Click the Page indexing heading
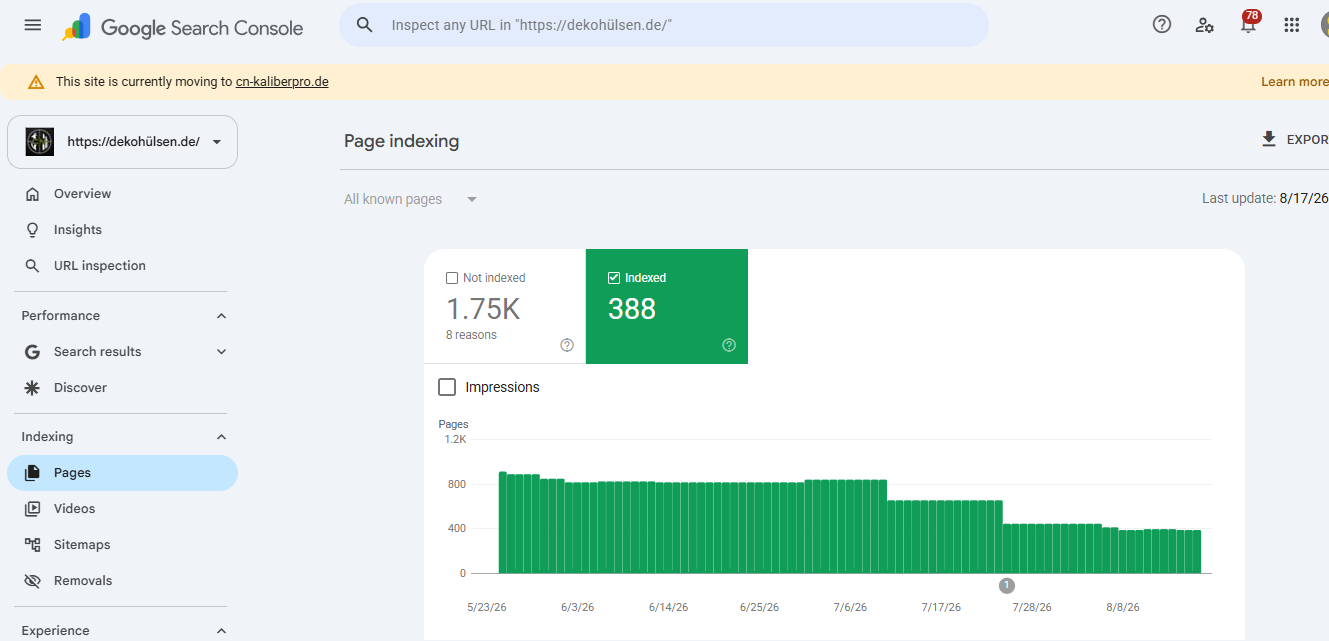The width and height of the screenshot is (1329, 641). (x=402, y=141)
